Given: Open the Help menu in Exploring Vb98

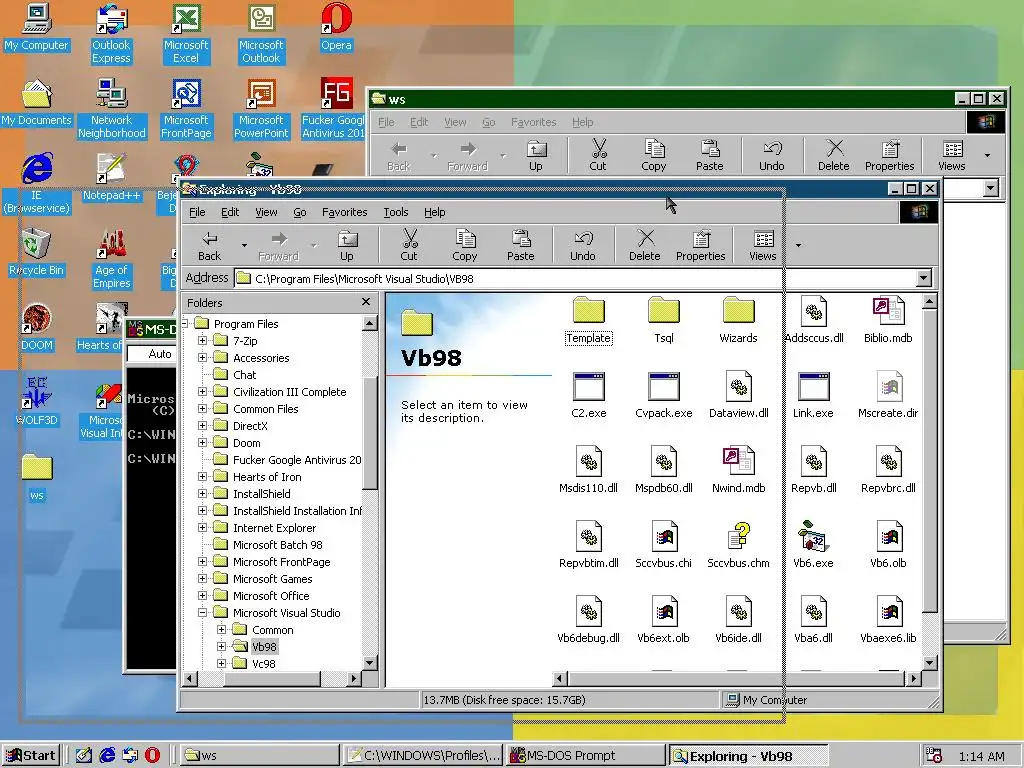Looking at the screenshot, I should tap(435, 212).
